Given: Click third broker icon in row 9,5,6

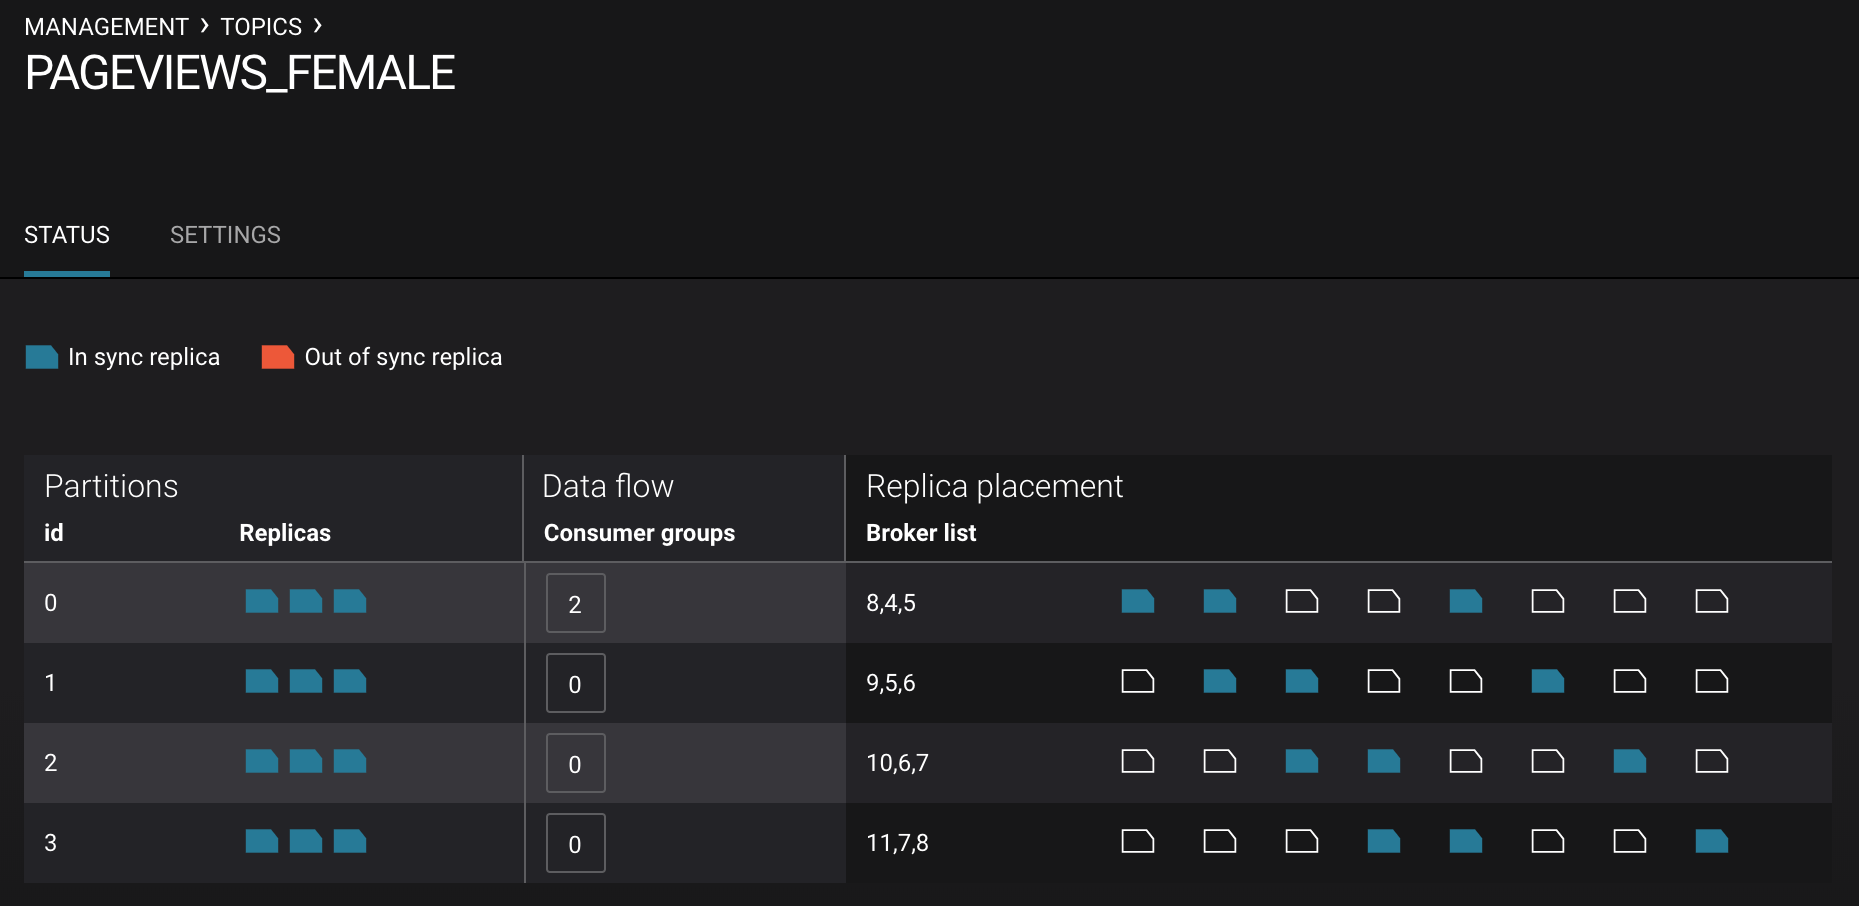Looking at the screenshot, I should click(1302, 681).
